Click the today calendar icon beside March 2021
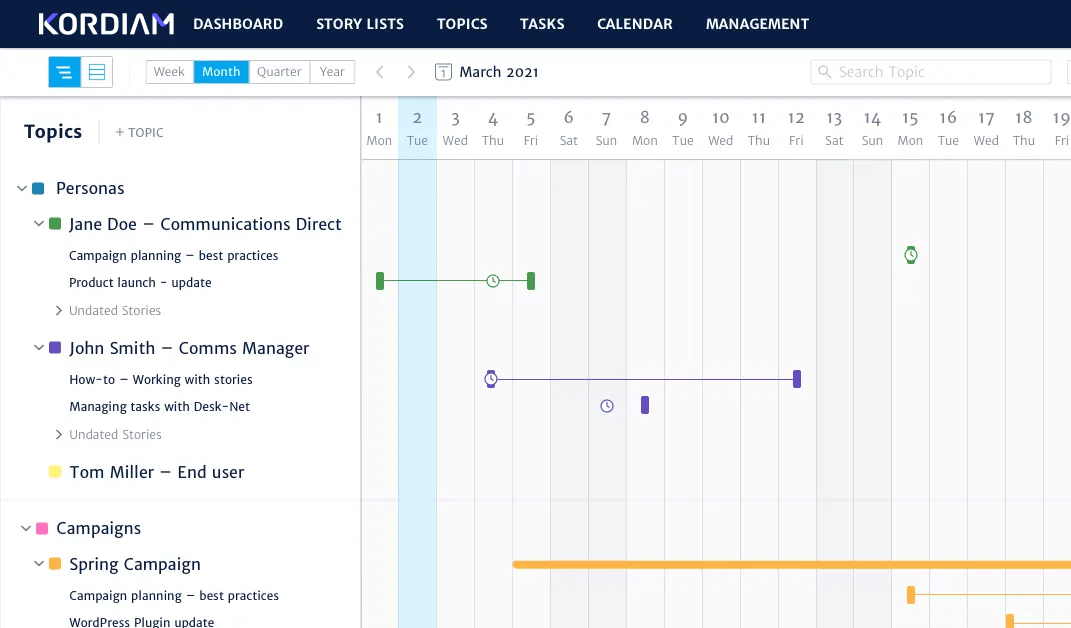The height and width of the screenshot is (628, 1071). [x=441, y=71]
